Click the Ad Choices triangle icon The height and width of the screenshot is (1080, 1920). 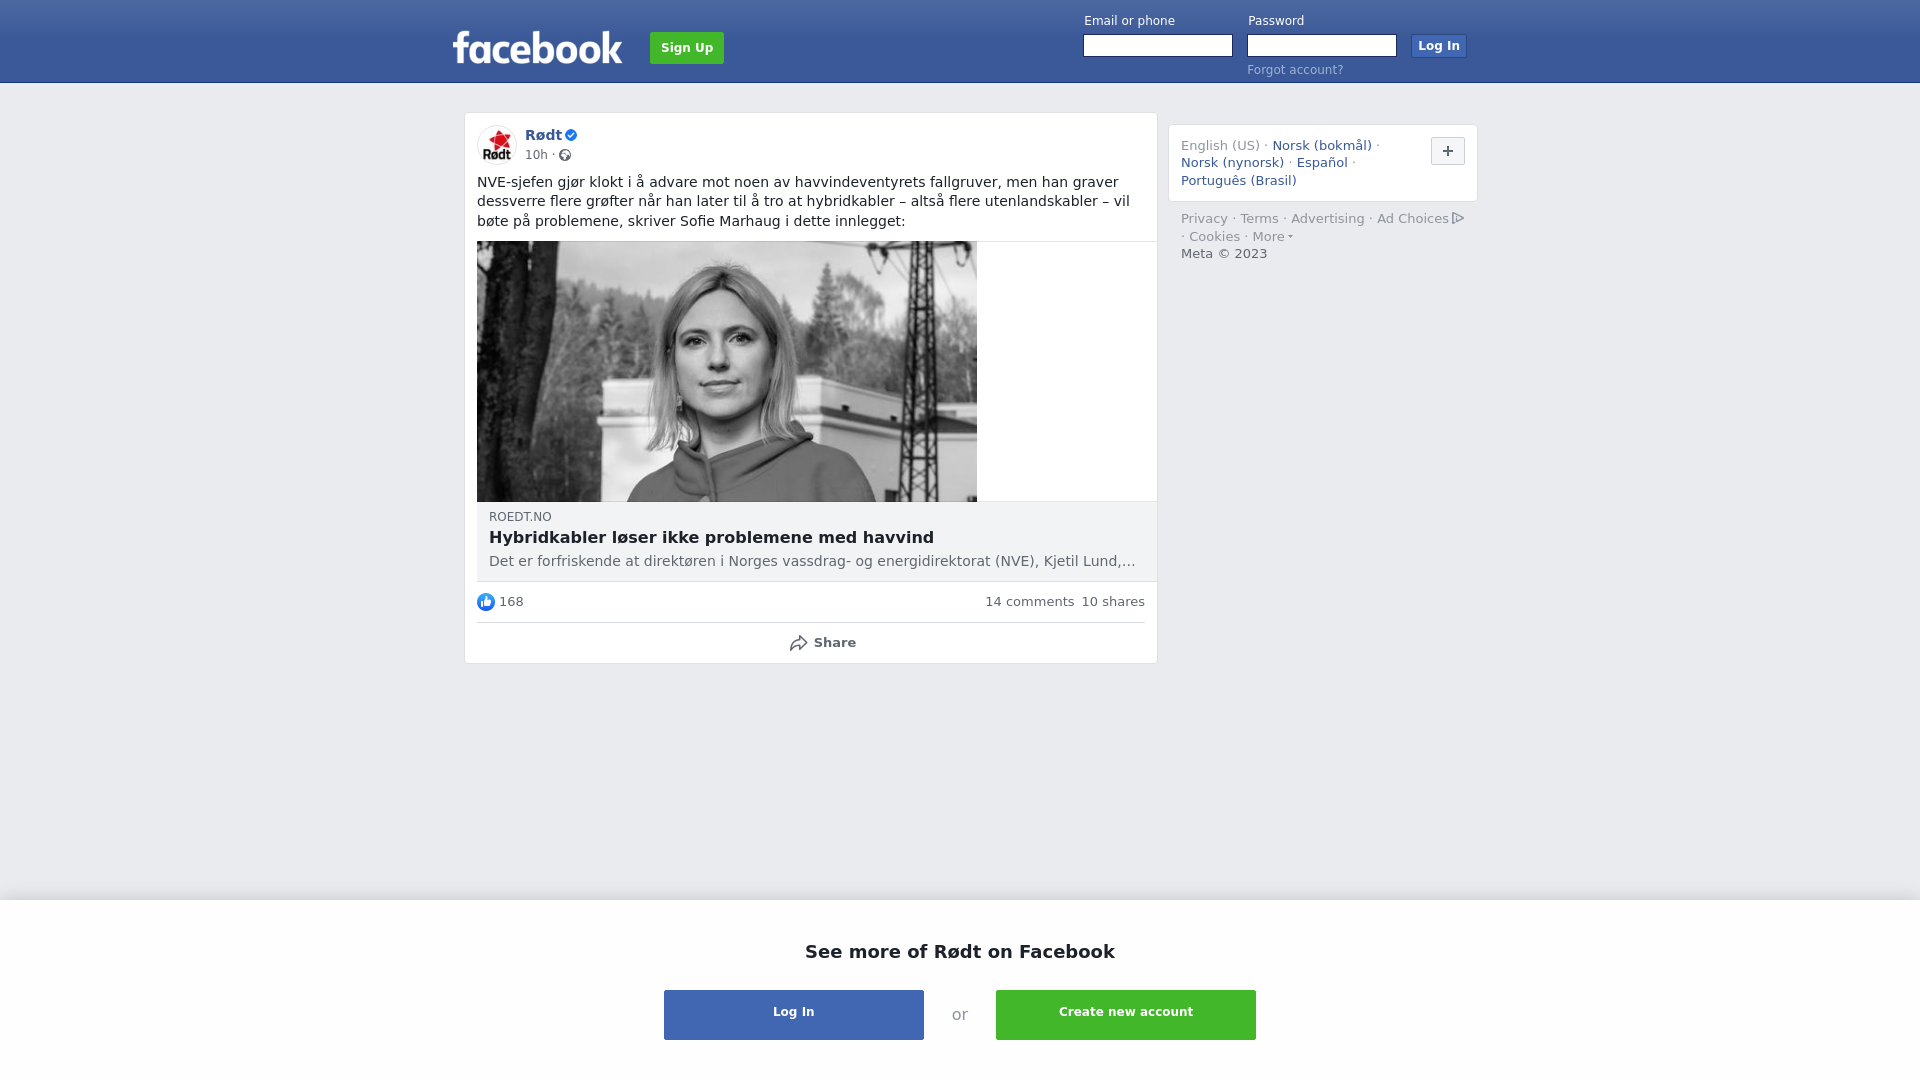[x=1458, y=218]
